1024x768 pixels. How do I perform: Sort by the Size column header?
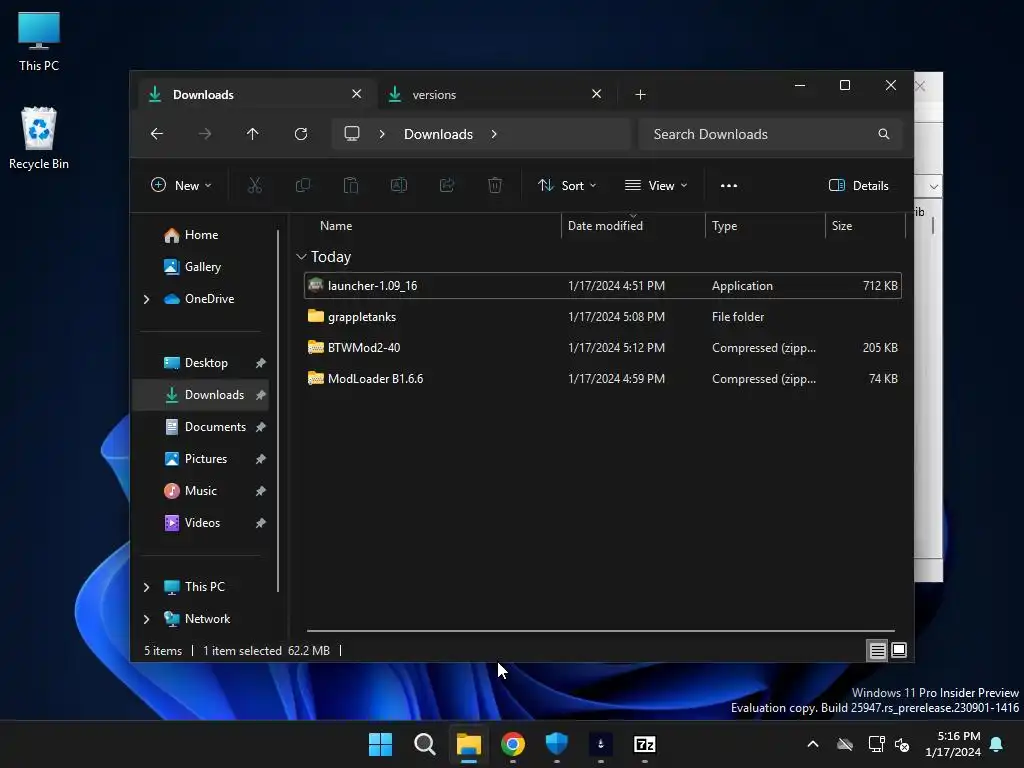coord(865,226)
